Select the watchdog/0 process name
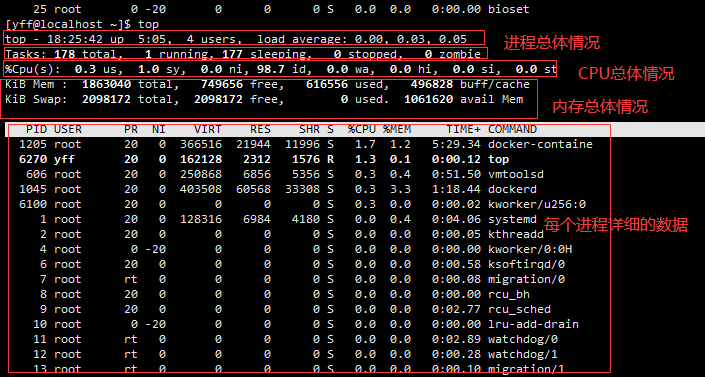 coord(523,339)
